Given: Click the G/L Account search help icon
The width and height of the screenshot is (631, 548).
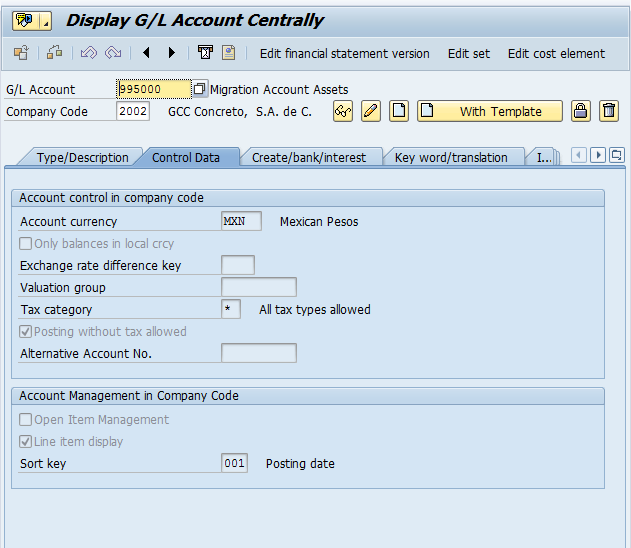Looking at the screenshot, I should 199,89.
